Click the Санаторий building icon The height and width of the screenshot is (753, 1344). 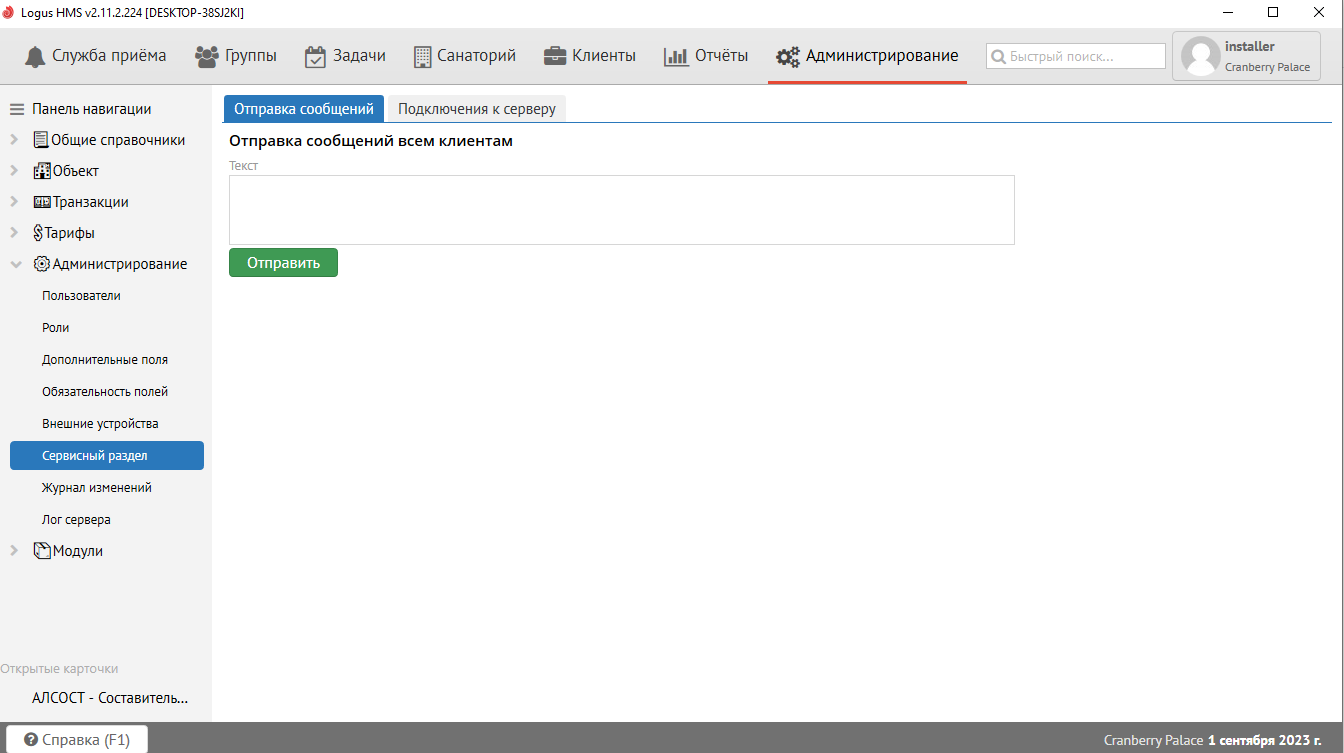(422, 56)
